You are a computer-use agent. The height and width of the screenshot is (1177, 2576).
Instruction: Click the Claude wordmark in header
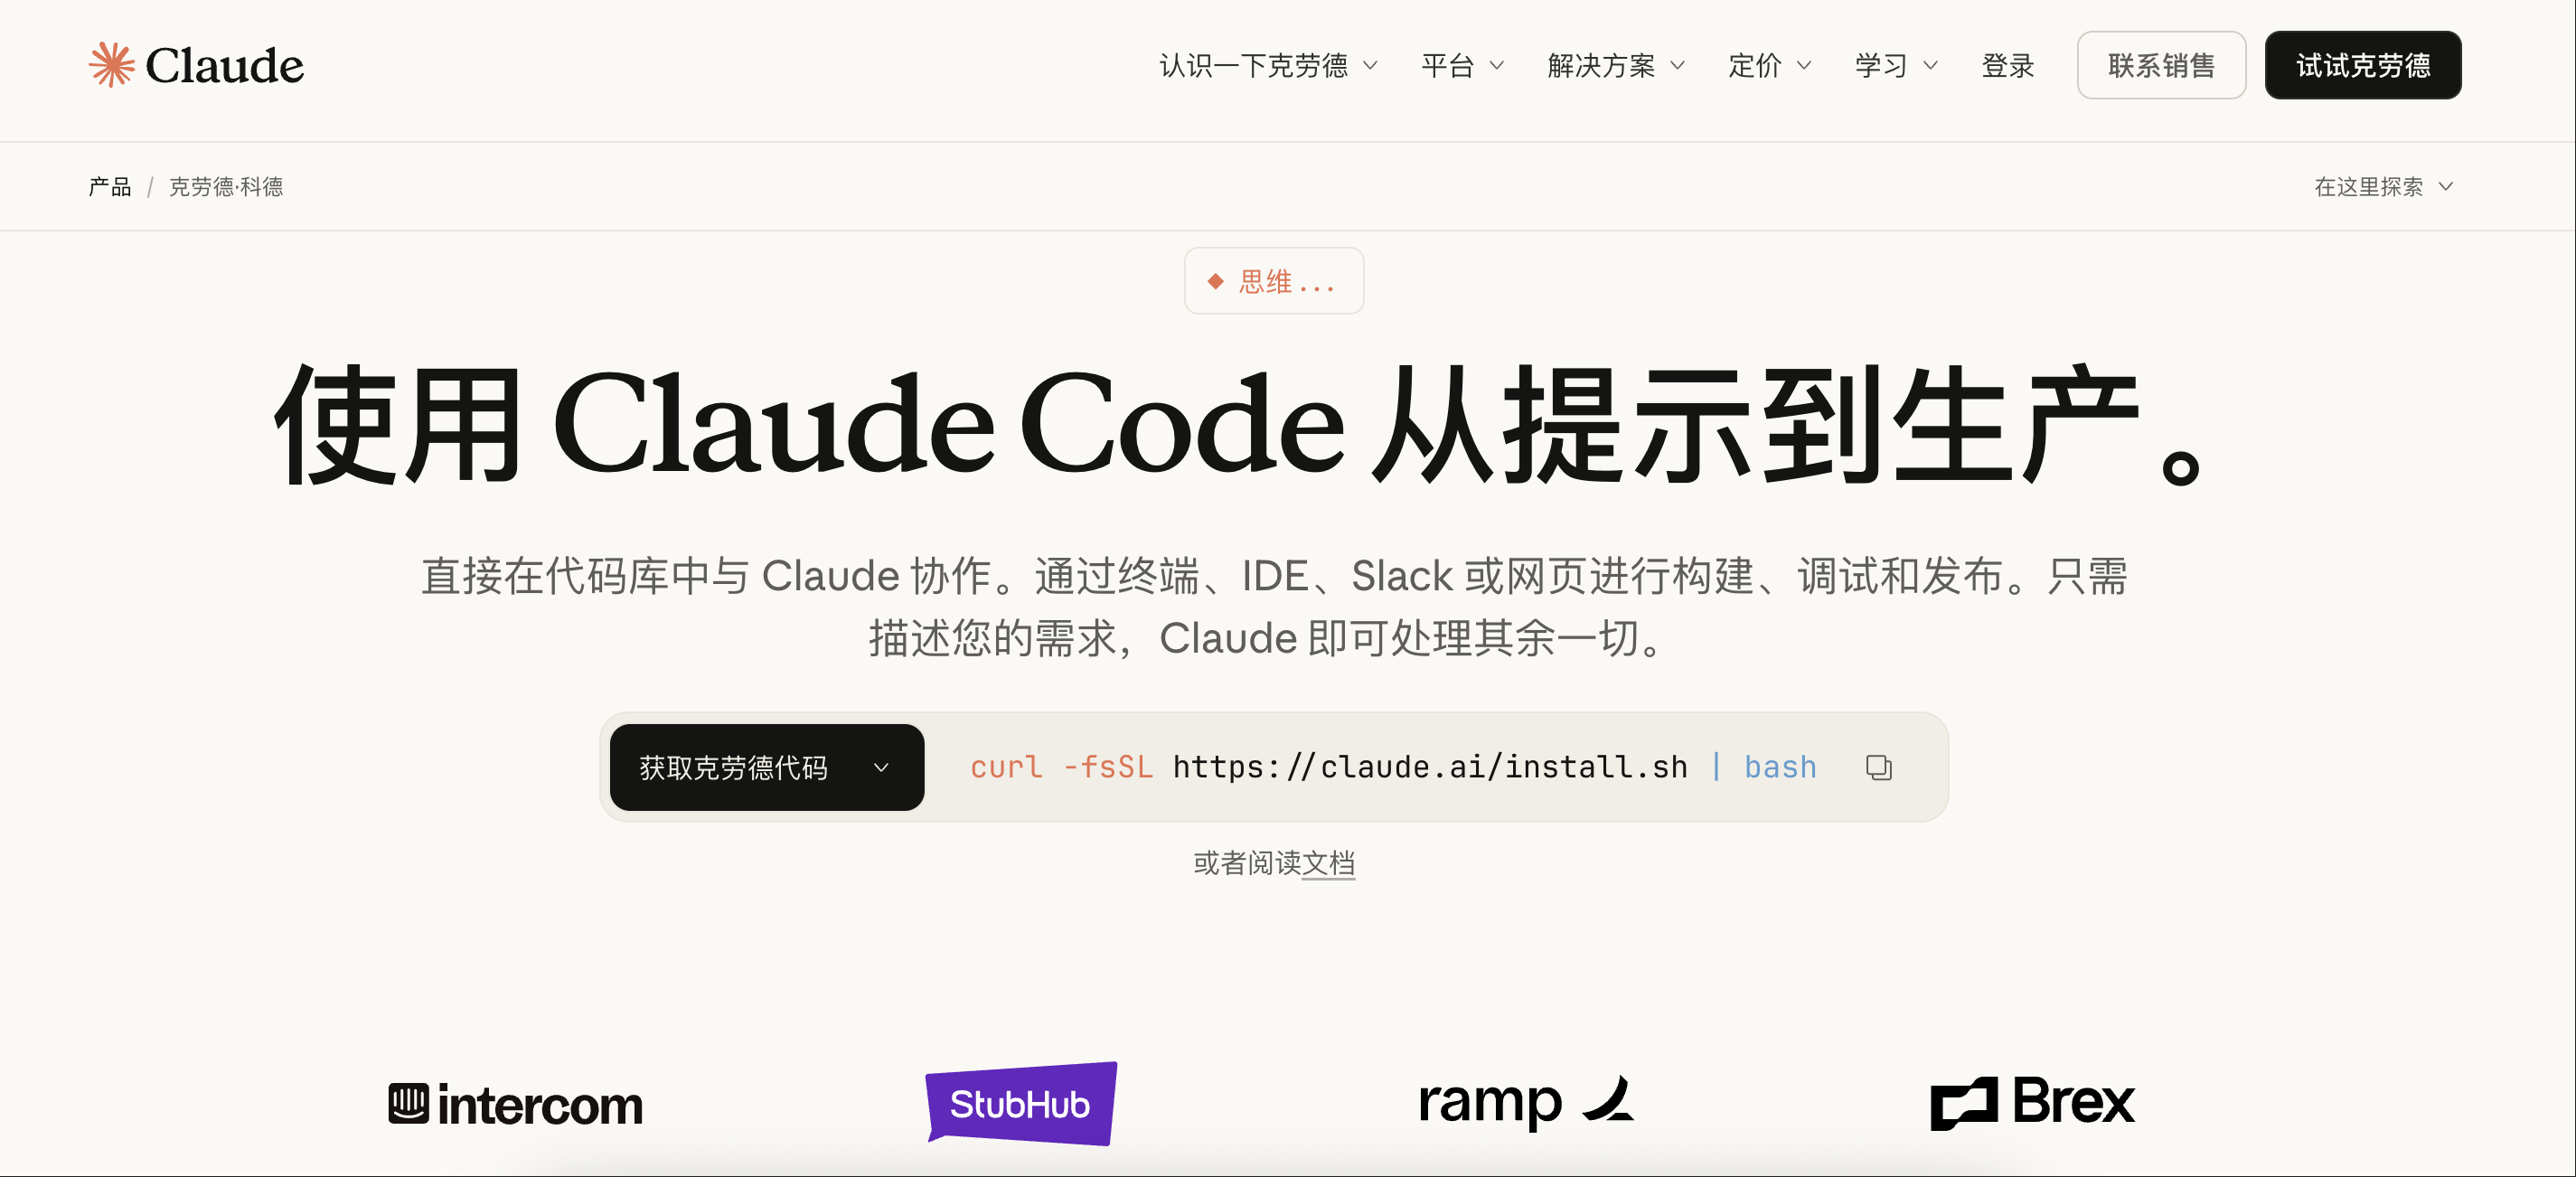pos(224,66)
